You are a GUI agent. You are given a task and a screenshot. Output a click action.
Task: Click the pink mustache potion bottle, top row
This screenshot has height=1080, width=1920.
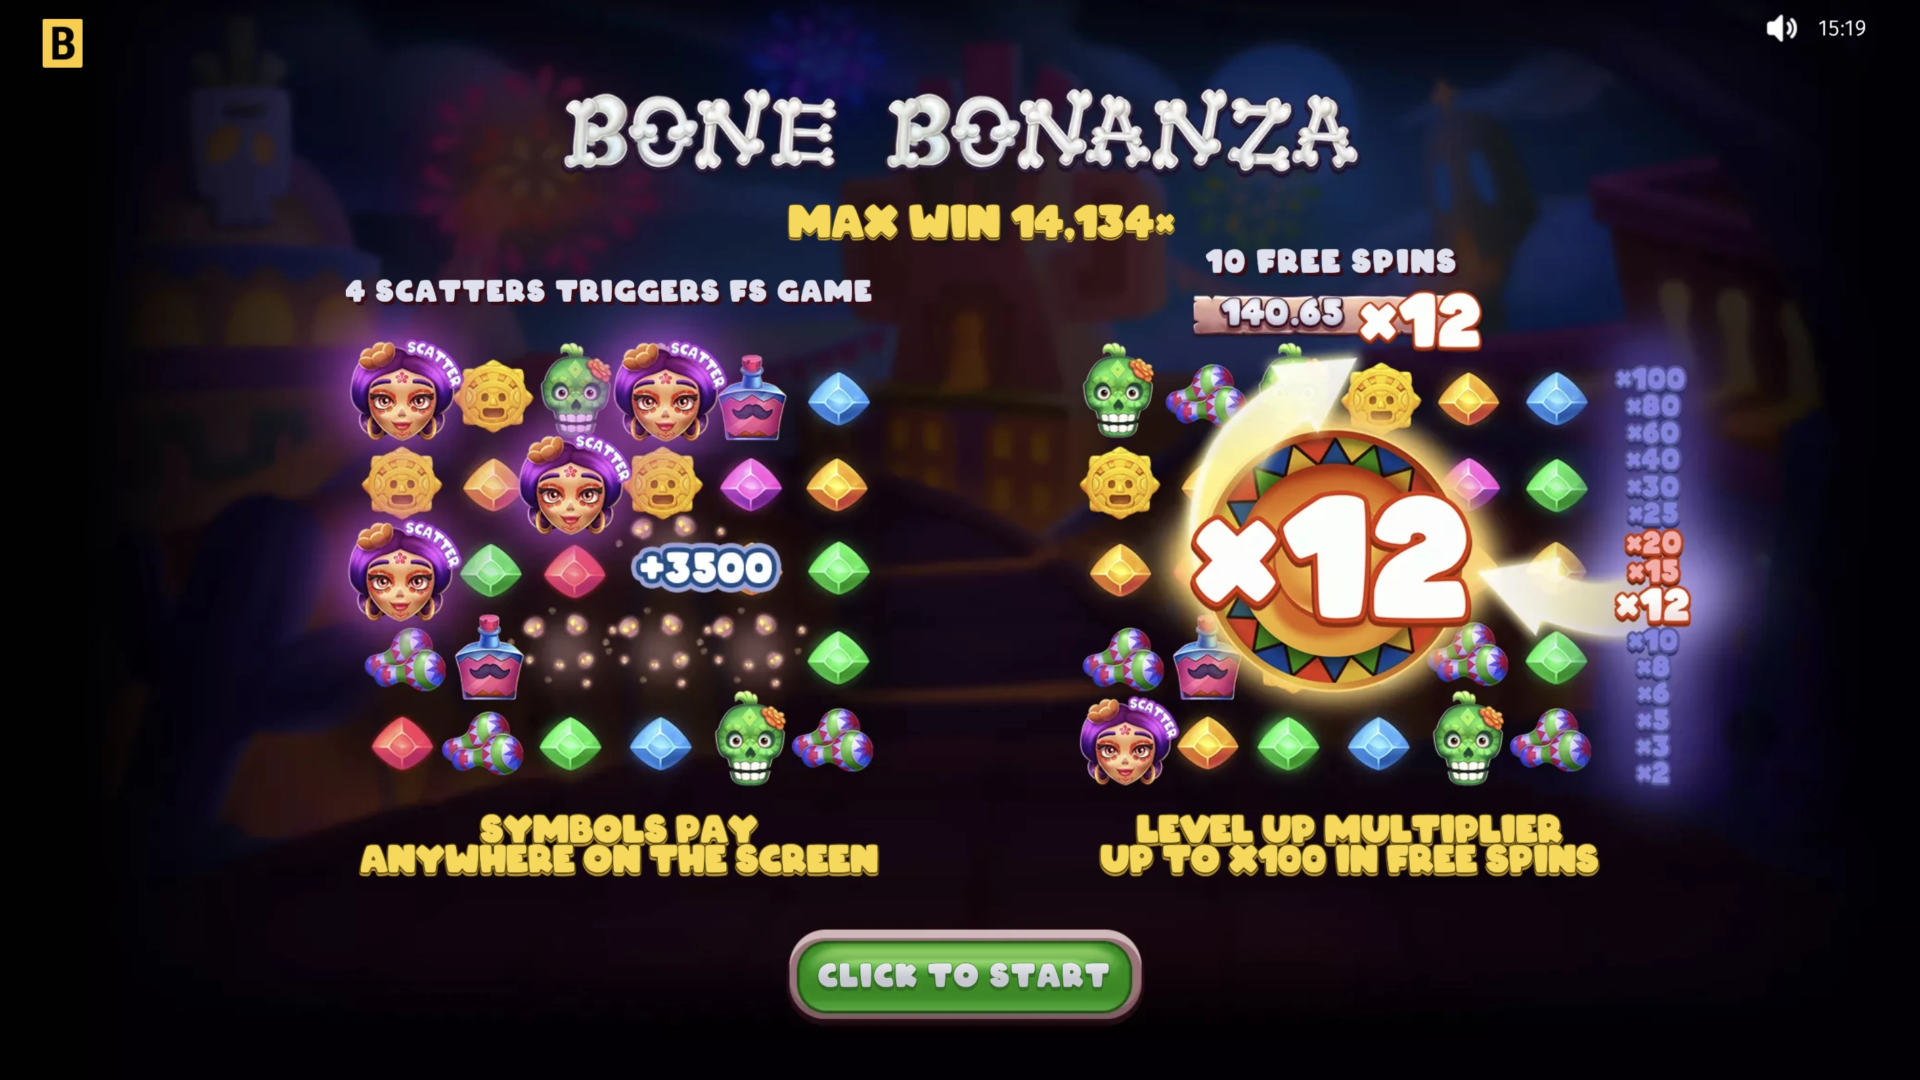tap(751, 399)
